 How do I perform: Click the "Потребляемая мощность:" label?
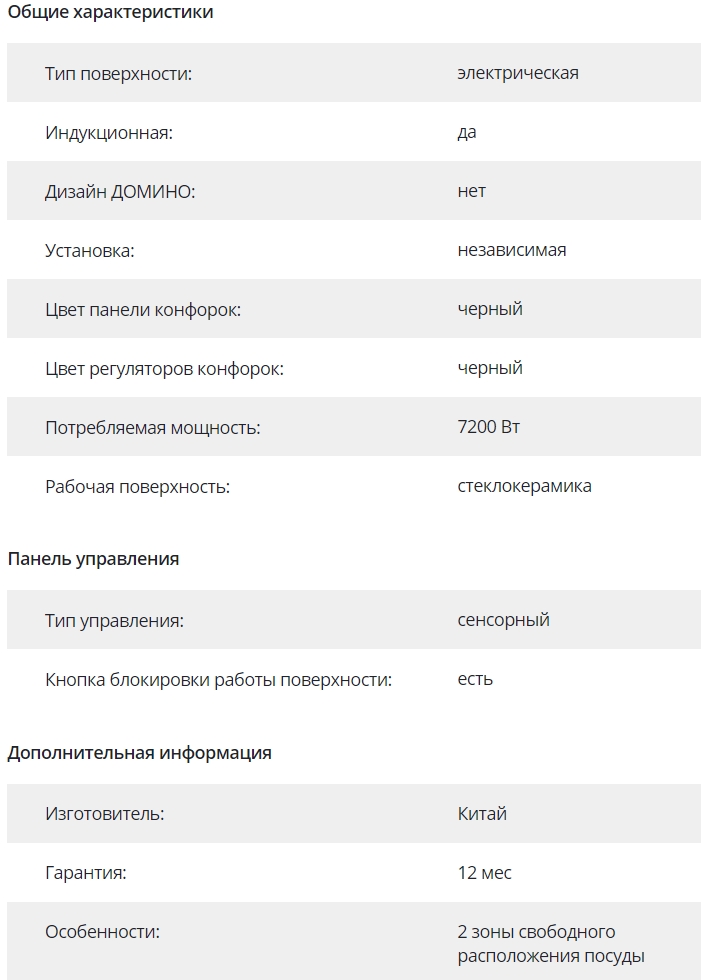point(153,427)
